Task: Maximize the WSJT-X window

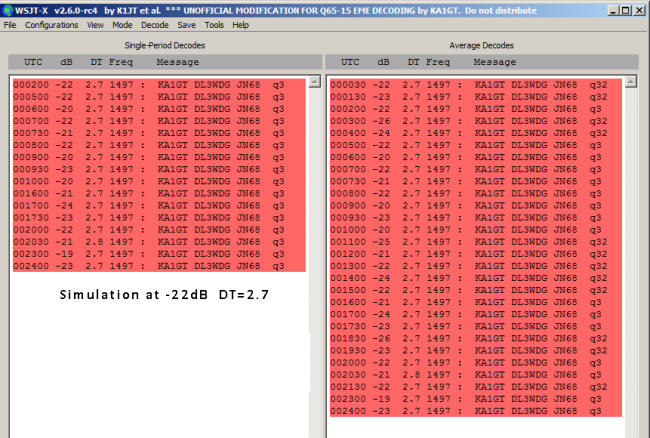Action: click(x=626, y=10)
